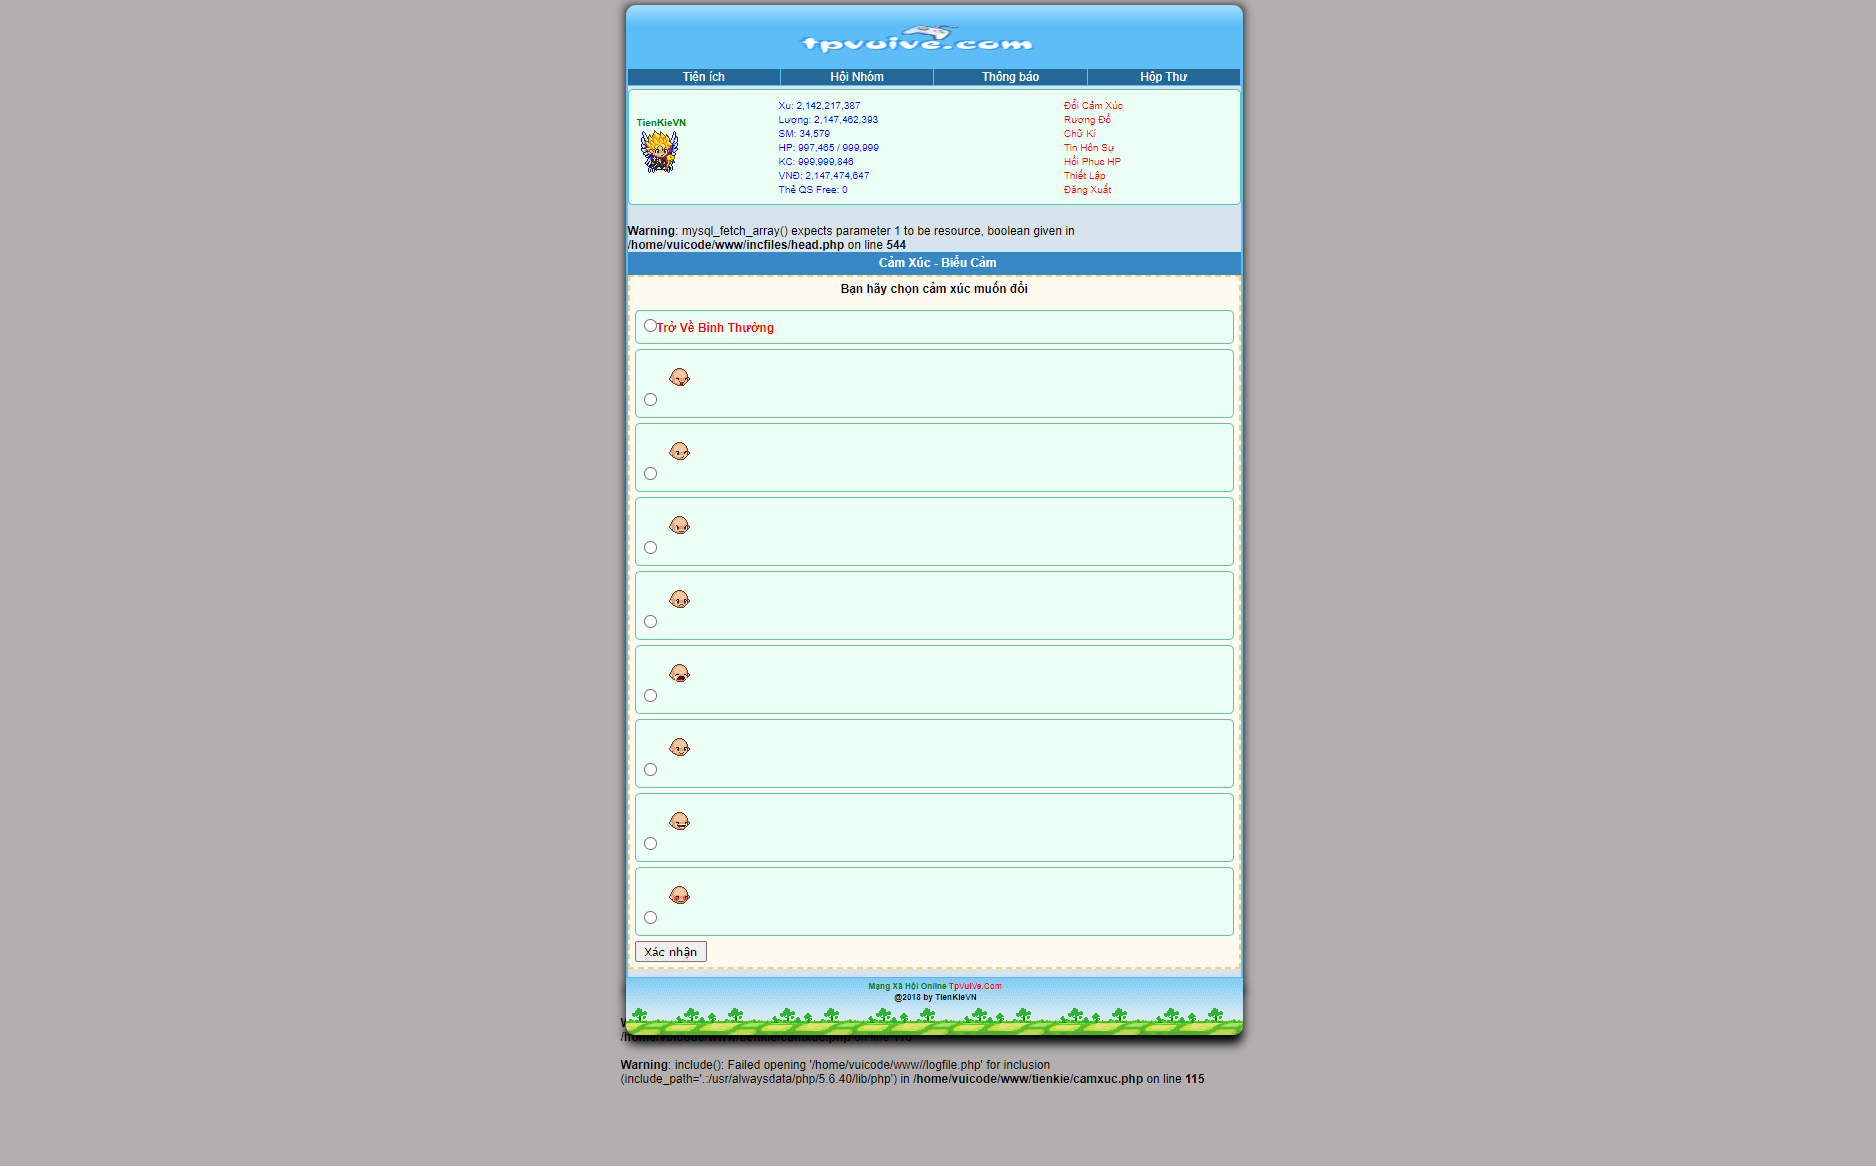The width and height of the screenshot is (1876, 1167).
Task: Click the crying open-mouth emotion face
Action: (x=679, y=673)
